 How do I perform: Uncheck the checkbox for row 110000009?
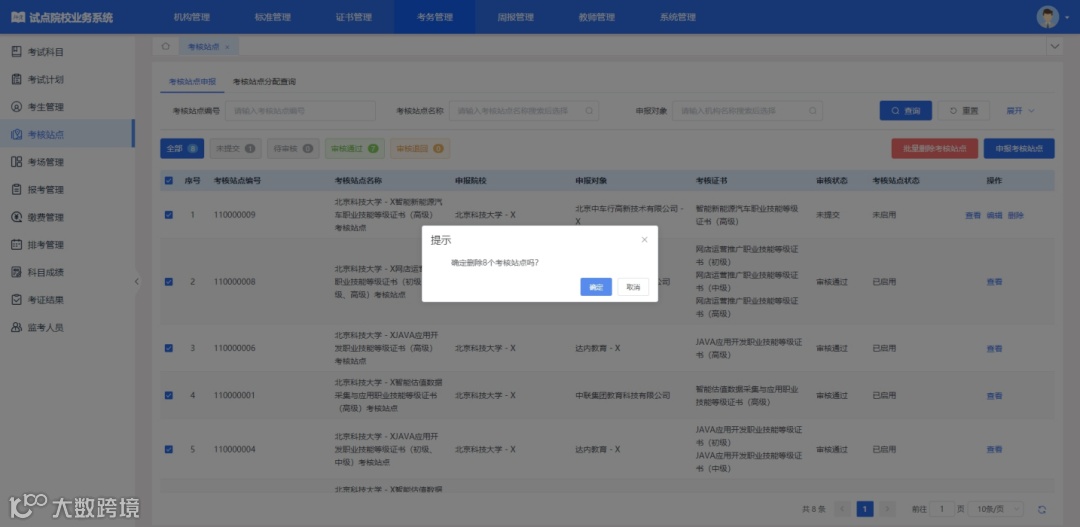pyautogui.click(x=169, y=215)
